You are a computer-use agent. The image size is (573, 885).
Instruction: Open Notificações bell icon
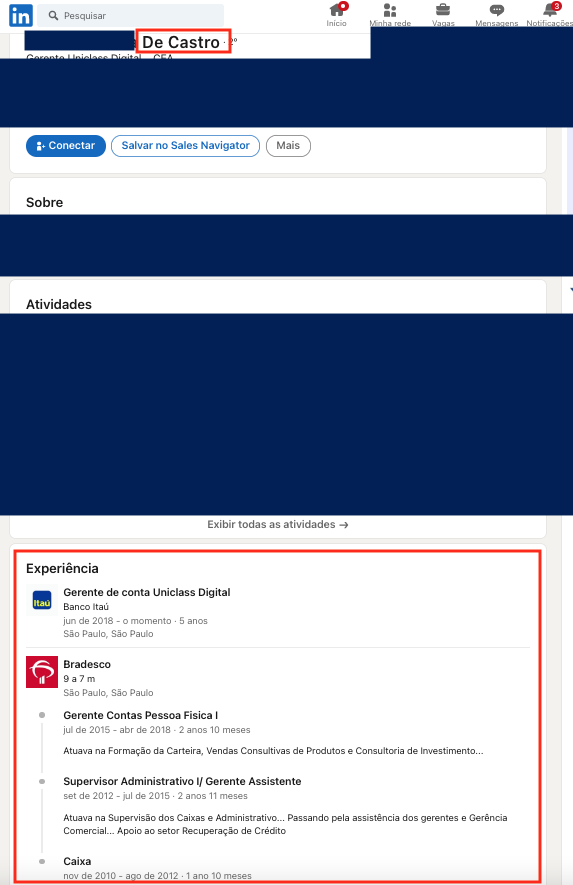pos(550,10)
